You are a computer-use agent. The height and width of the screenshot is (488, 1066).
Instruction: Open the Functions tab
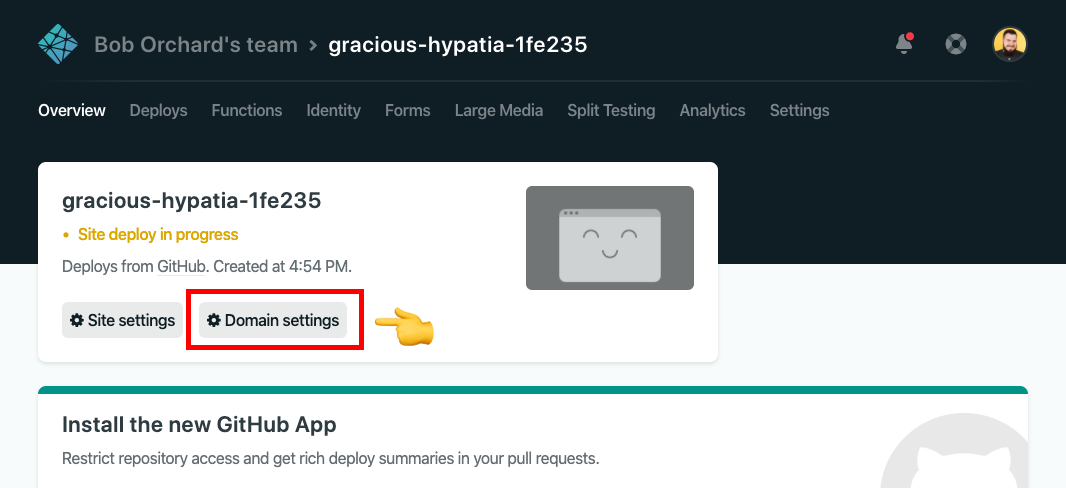tap(247, 110)
